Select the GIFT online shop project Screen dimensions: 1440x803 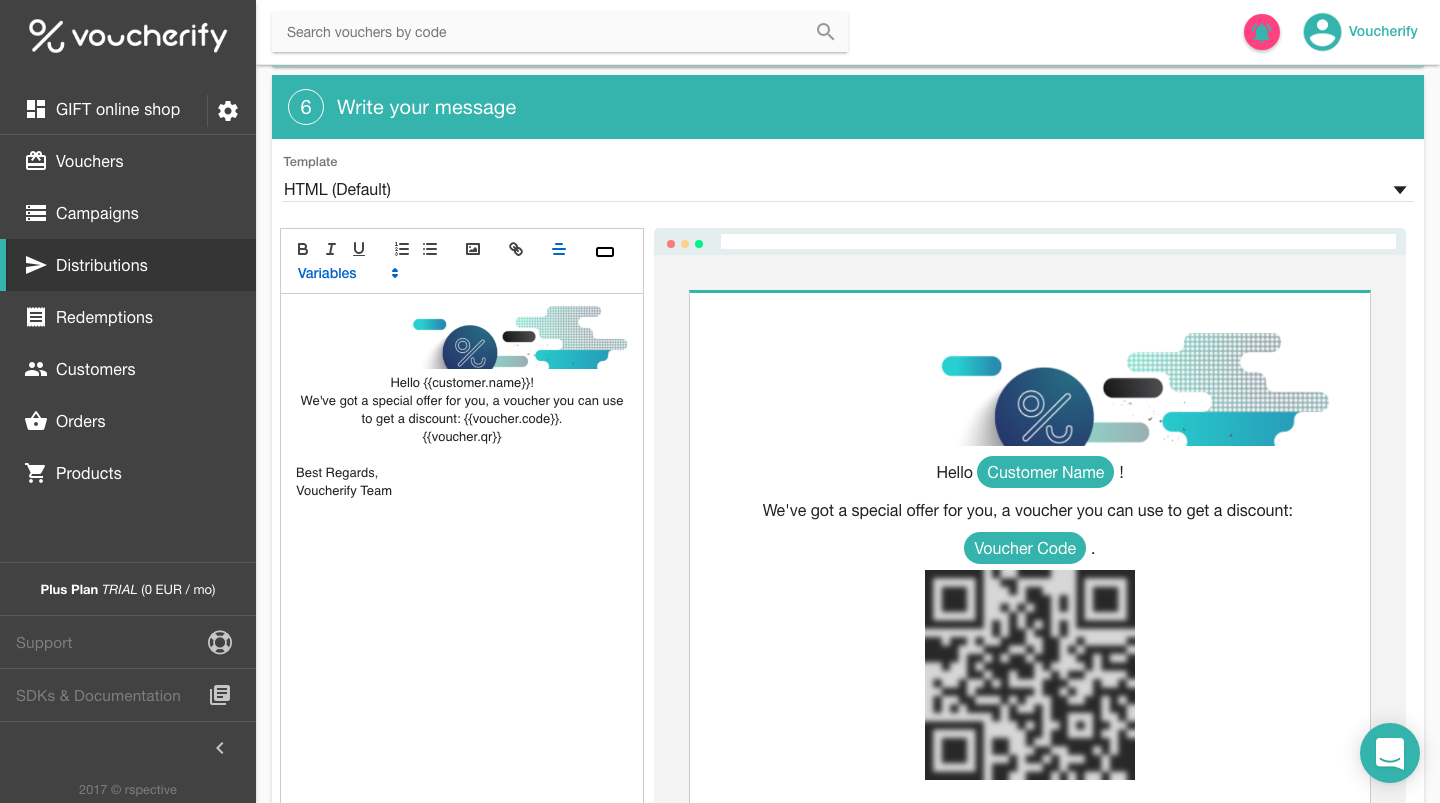(118, 109)
